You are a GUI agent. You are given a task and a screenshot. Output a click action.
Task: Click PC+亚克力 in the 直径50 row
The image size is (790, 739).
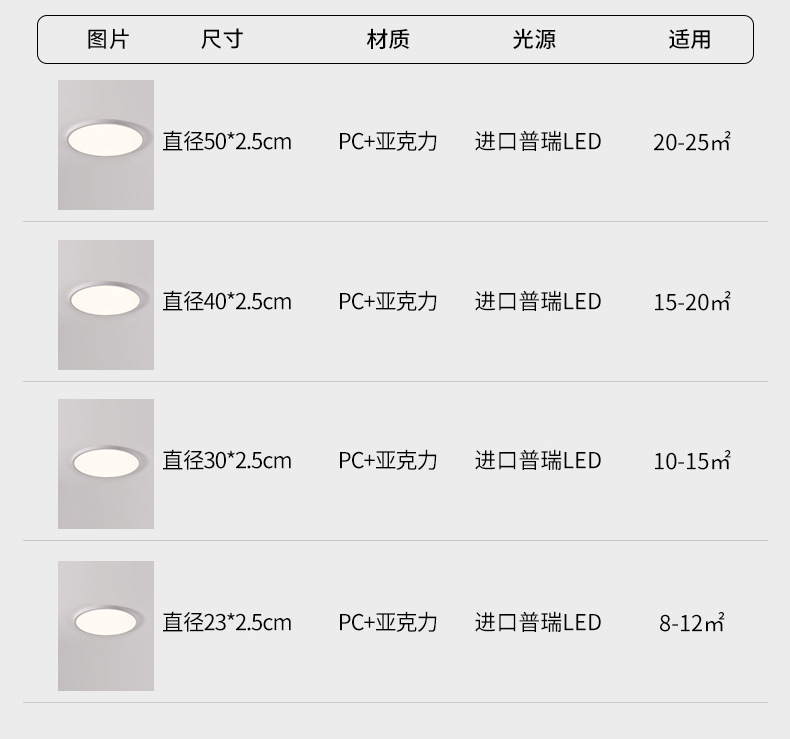pos(388,142)
